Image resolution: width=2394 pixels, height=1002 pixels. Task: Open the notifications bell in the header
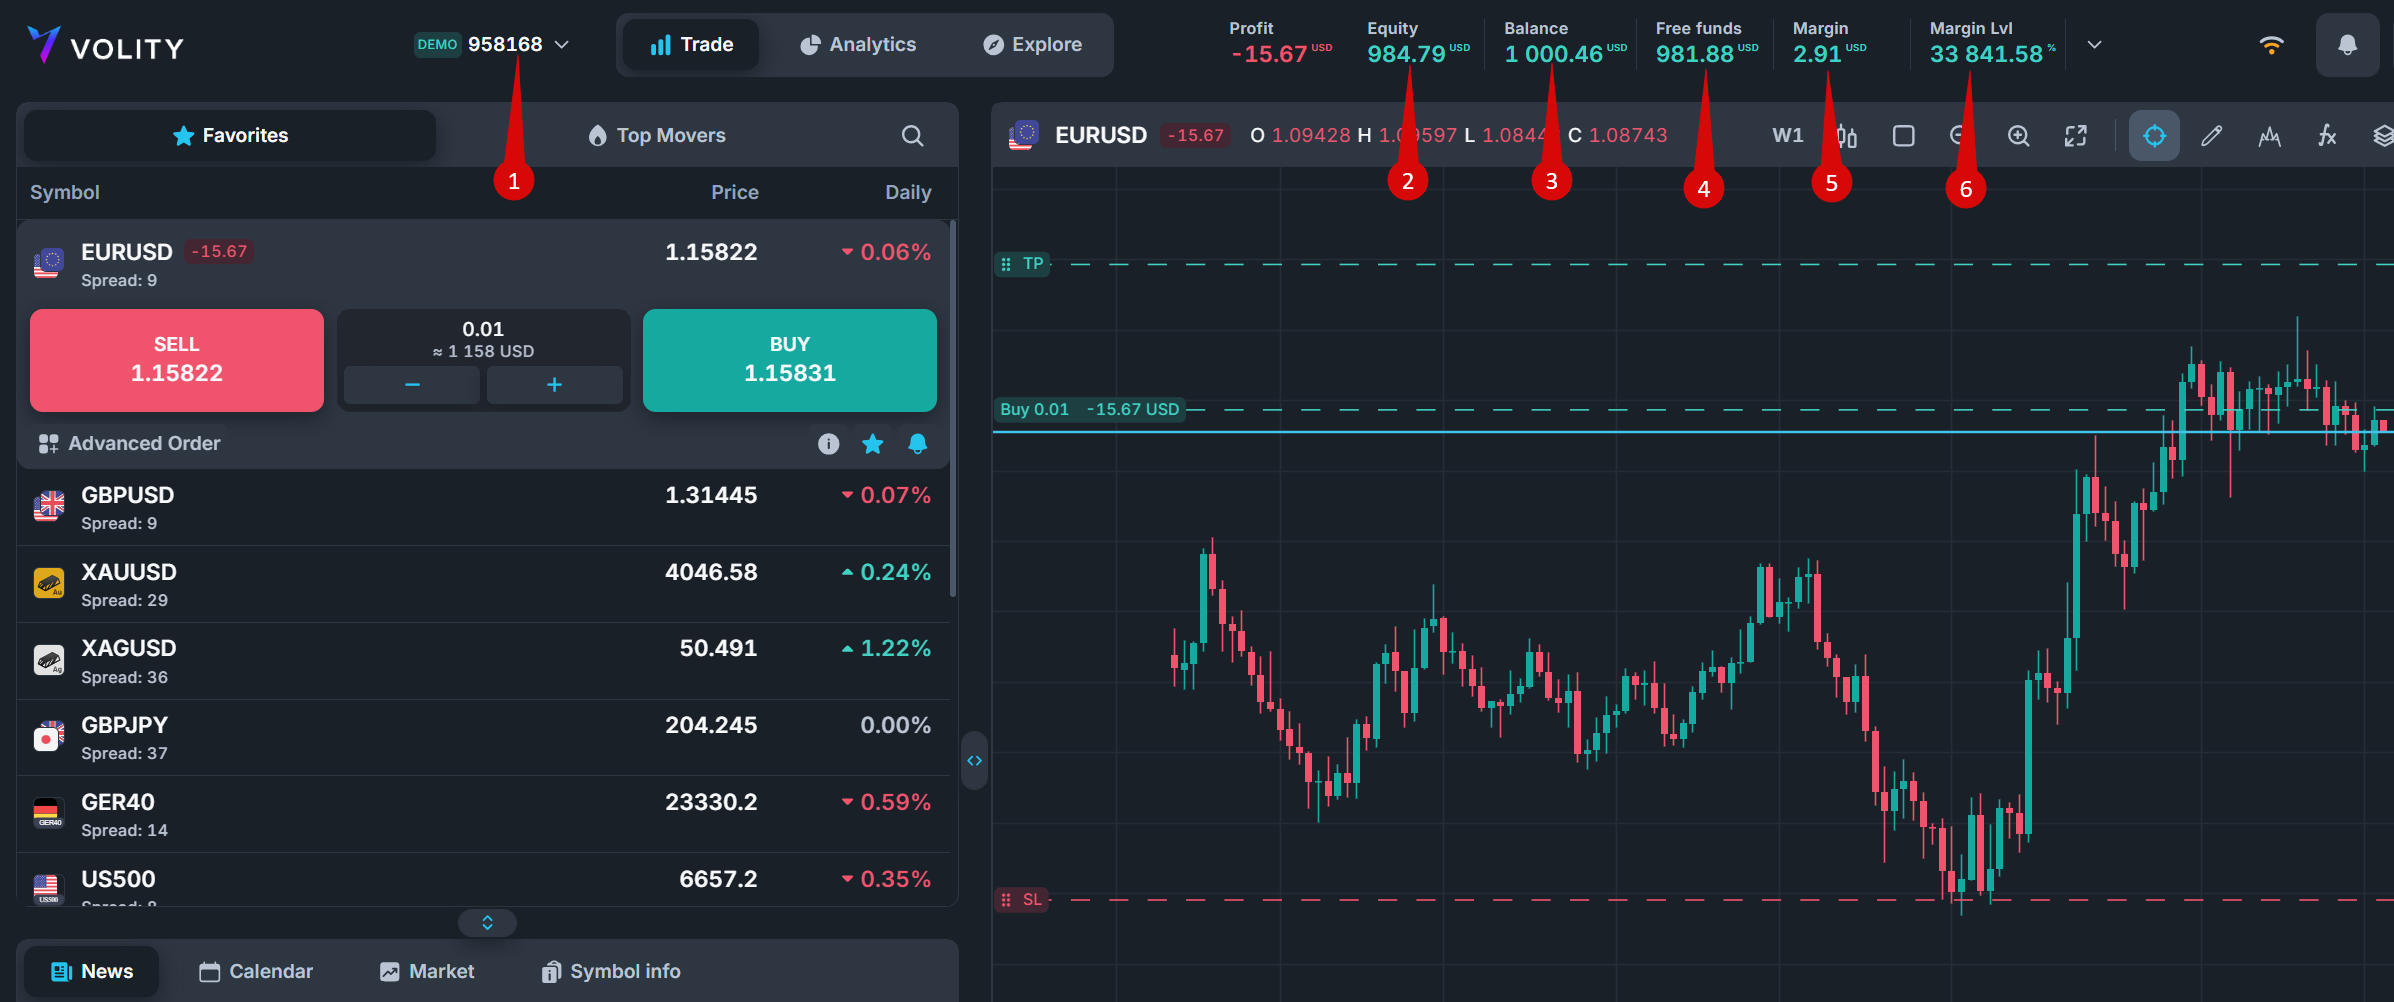tap(2347, 45)
